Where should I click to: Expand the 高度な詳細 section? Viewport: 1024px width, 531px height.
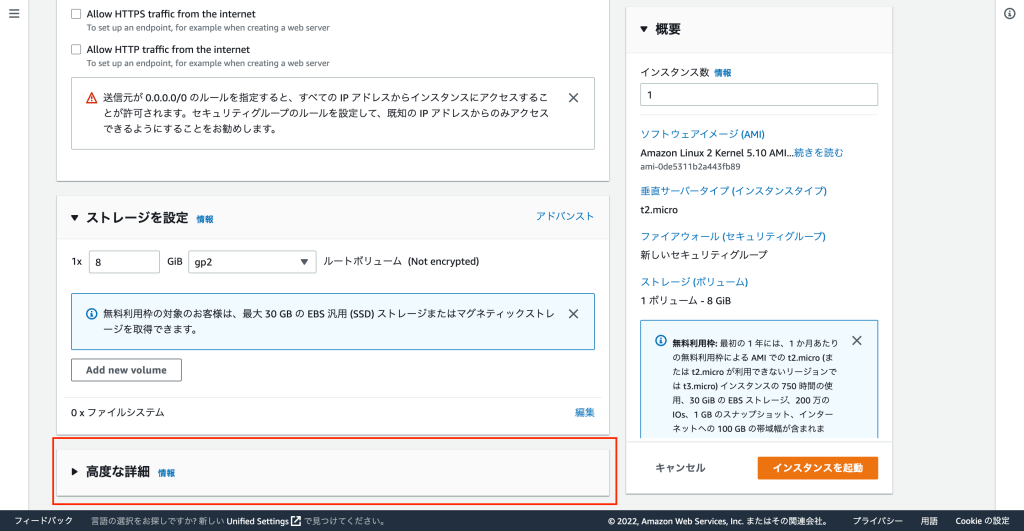click(74, 472)
